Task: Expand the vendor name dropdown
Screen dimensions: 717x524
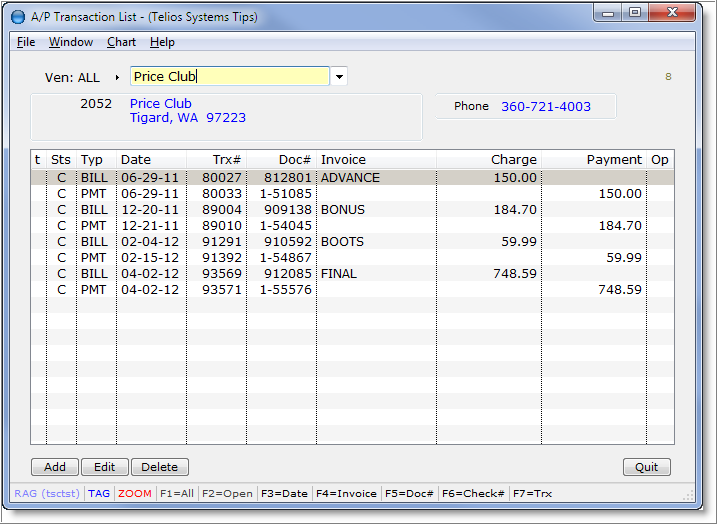Action: click(x=340, y=77)
